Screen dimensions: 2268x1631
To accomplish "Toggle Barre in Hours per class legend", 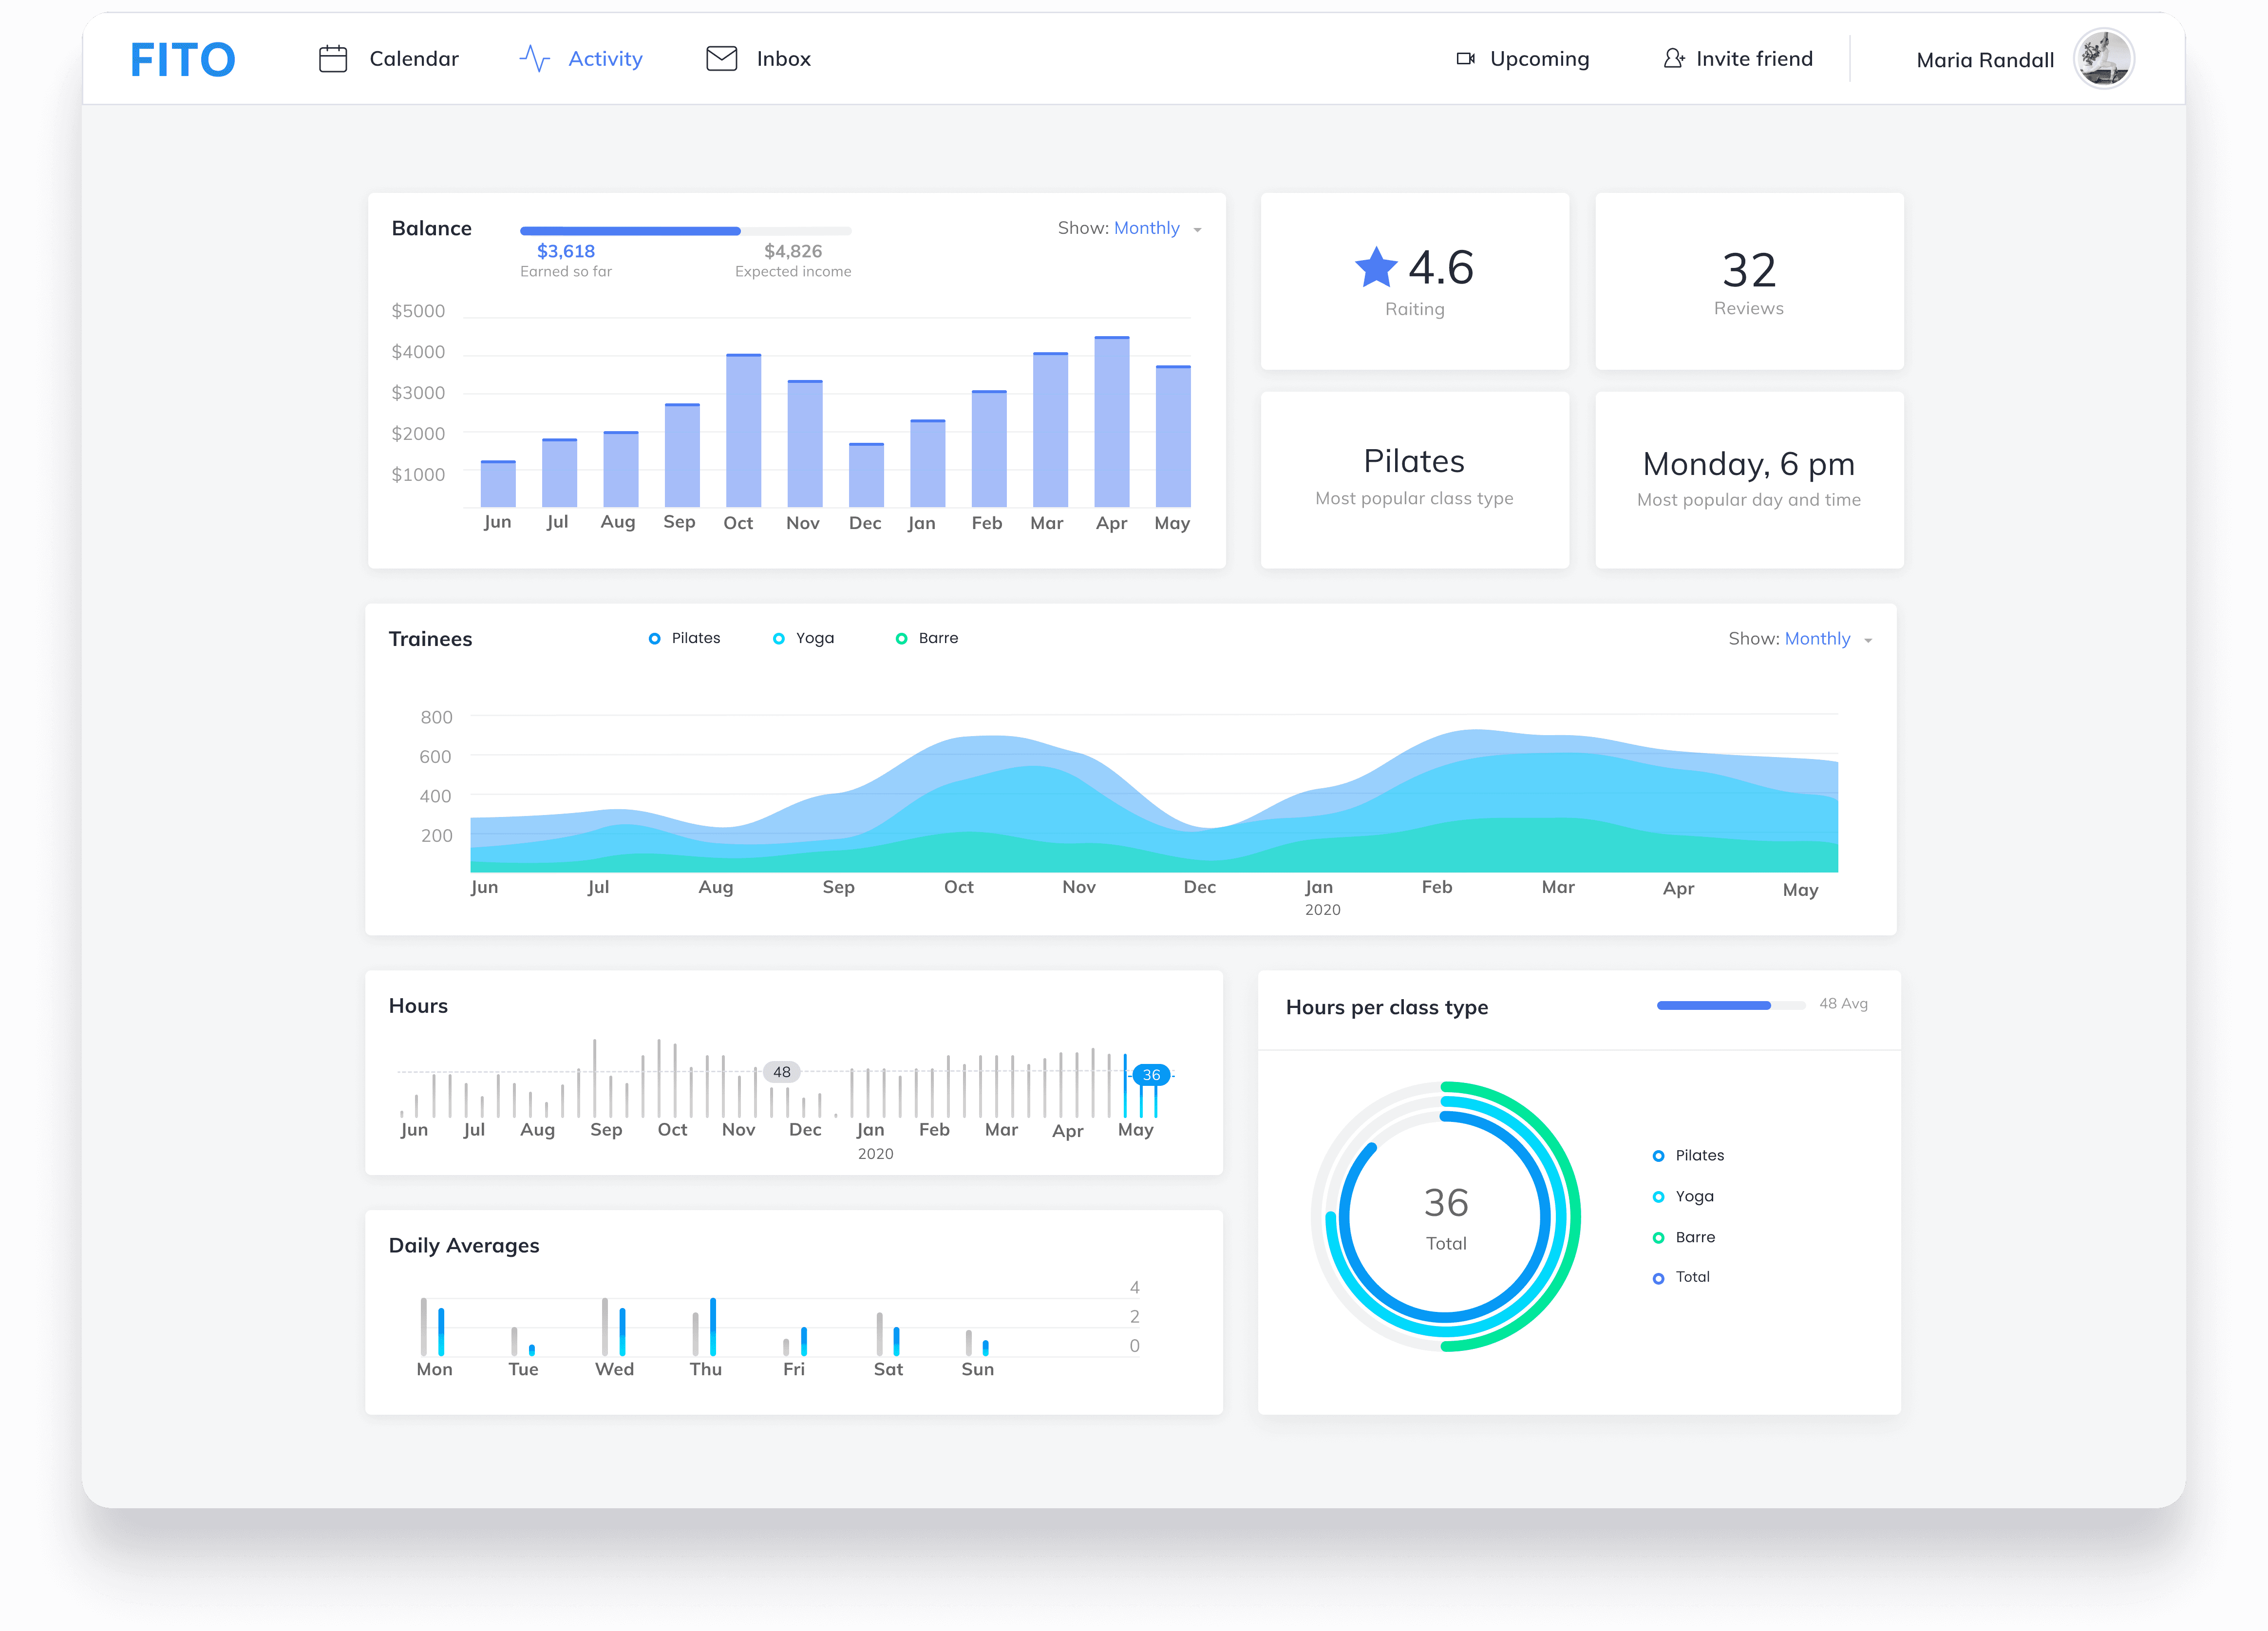I will click(1684, 1237).
